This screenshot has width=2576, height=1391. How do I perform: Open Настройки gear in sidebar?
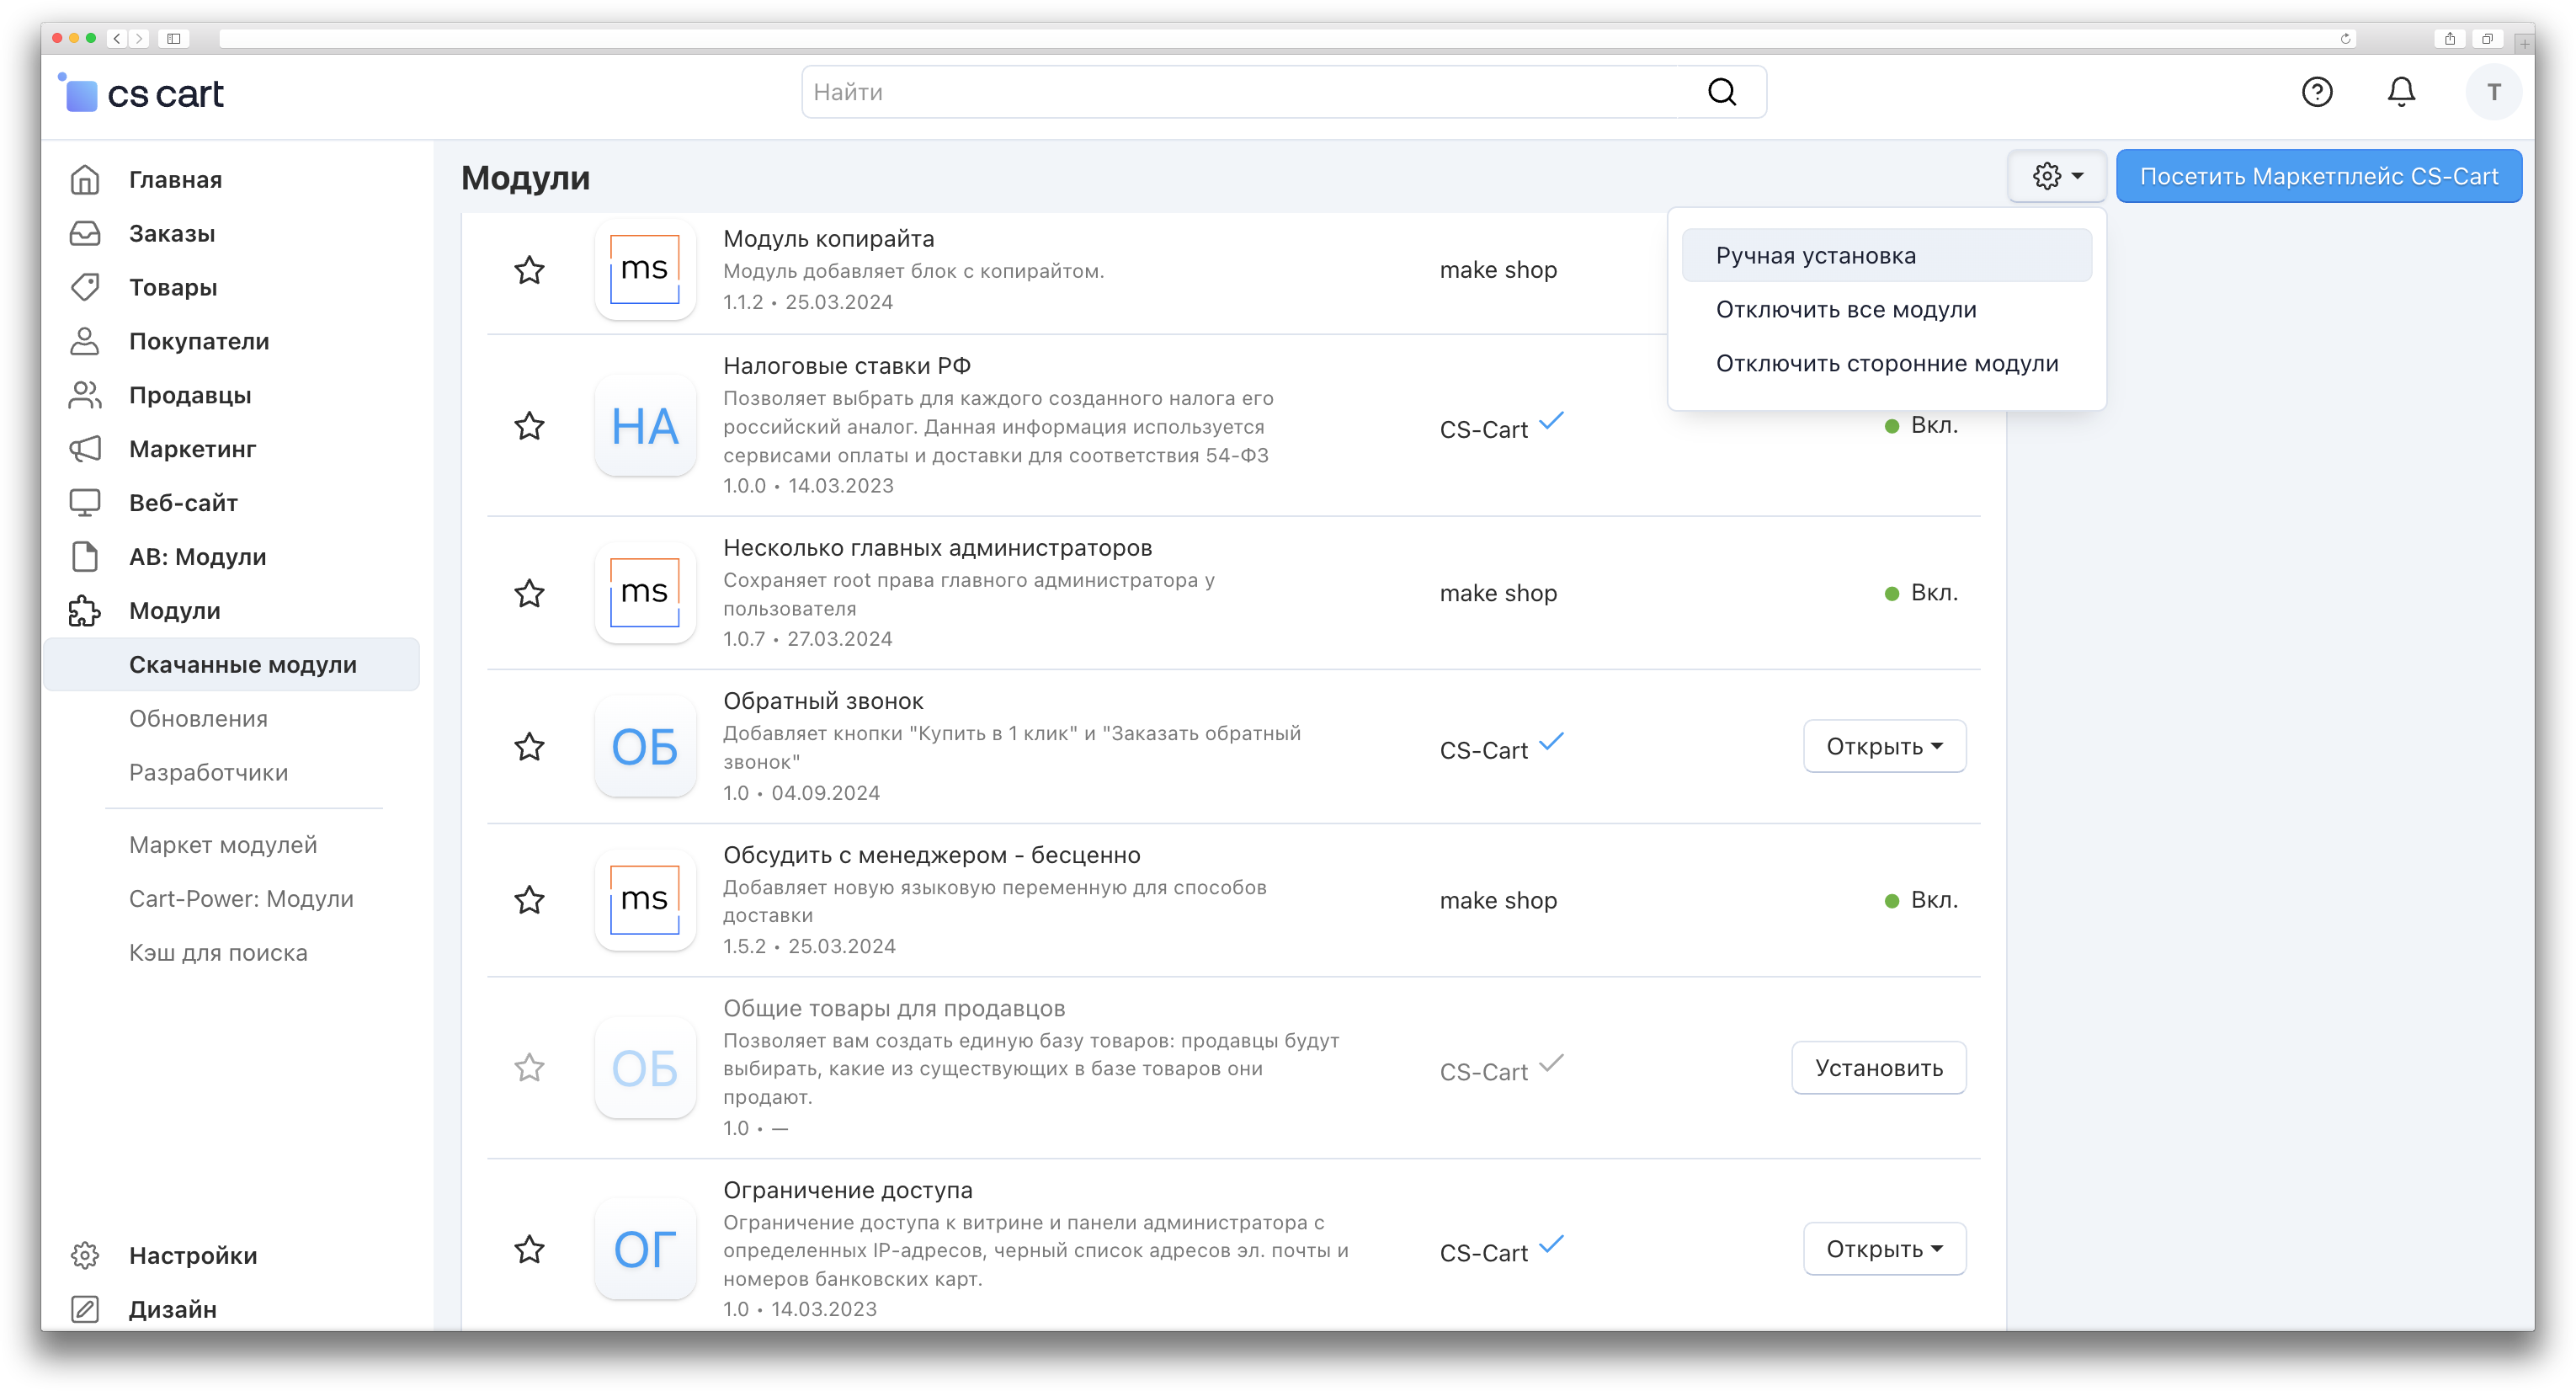(85, 1255)
